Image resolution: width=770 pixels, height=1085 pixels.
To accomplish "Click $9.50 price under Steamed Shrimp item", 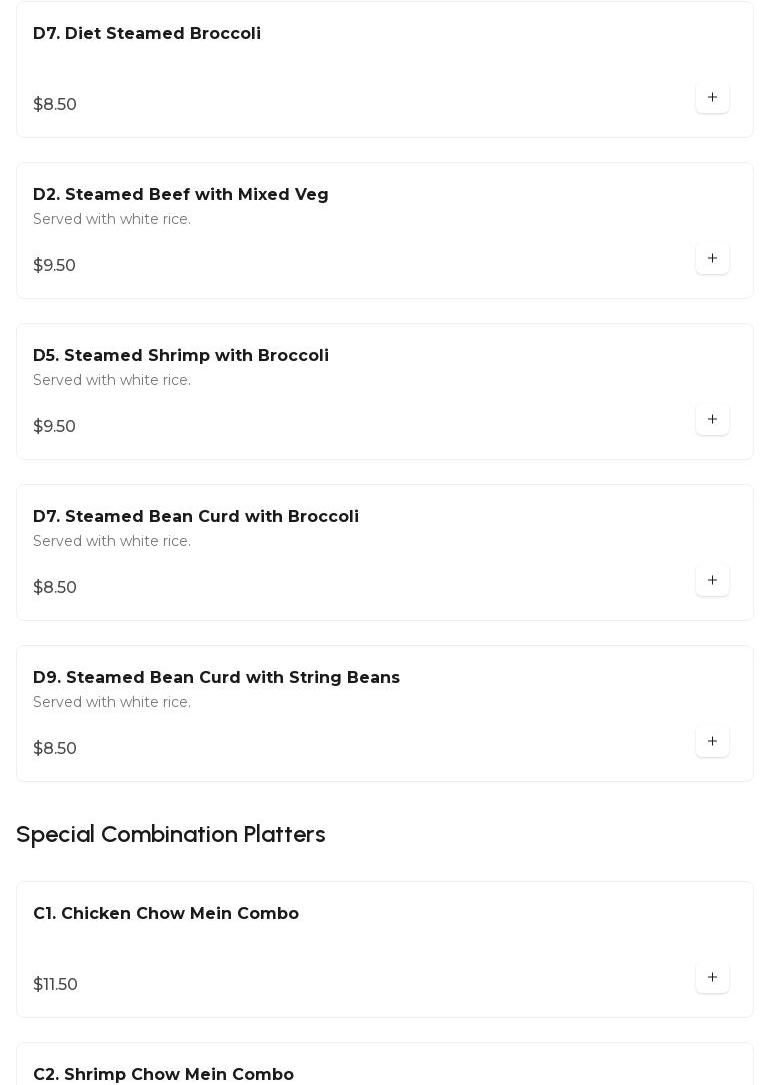I will pyautogui.click(x=54, y=427).
